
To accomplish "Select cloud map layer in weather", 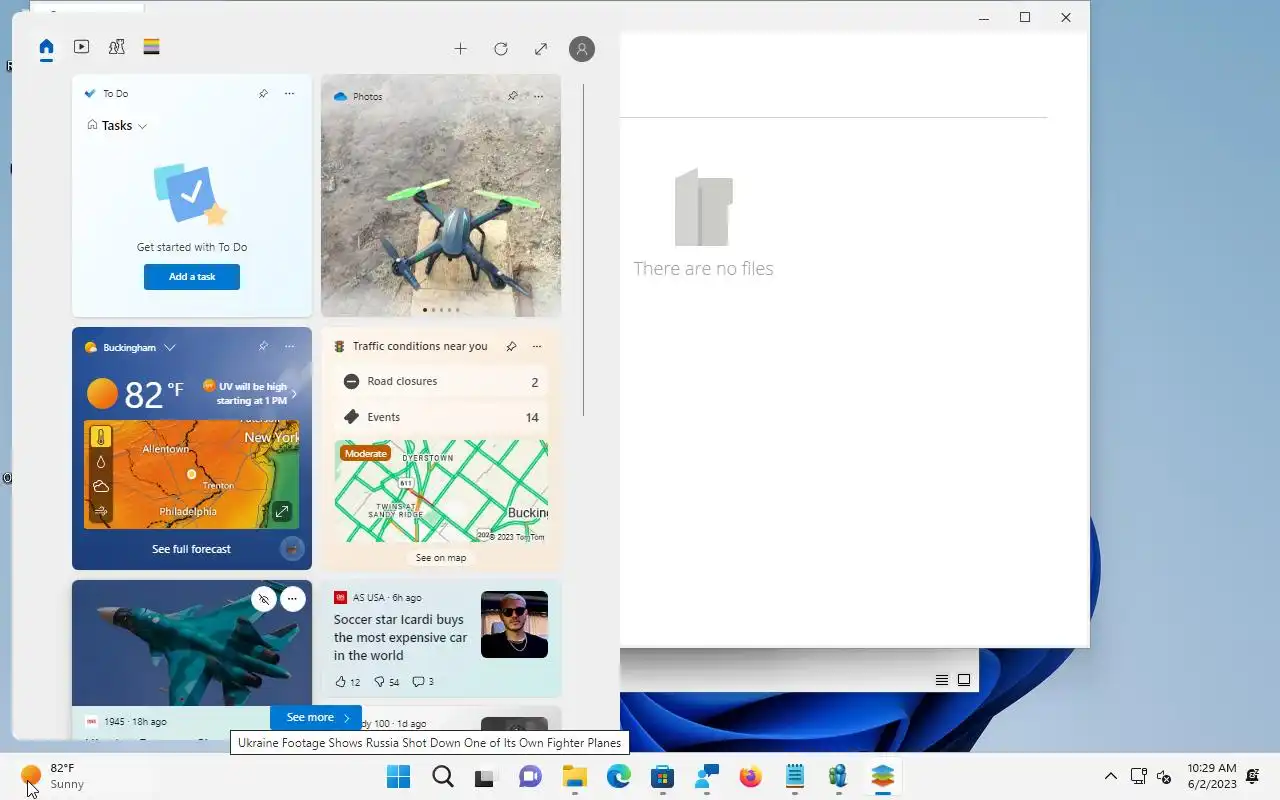I will click(x=101, y=487).
